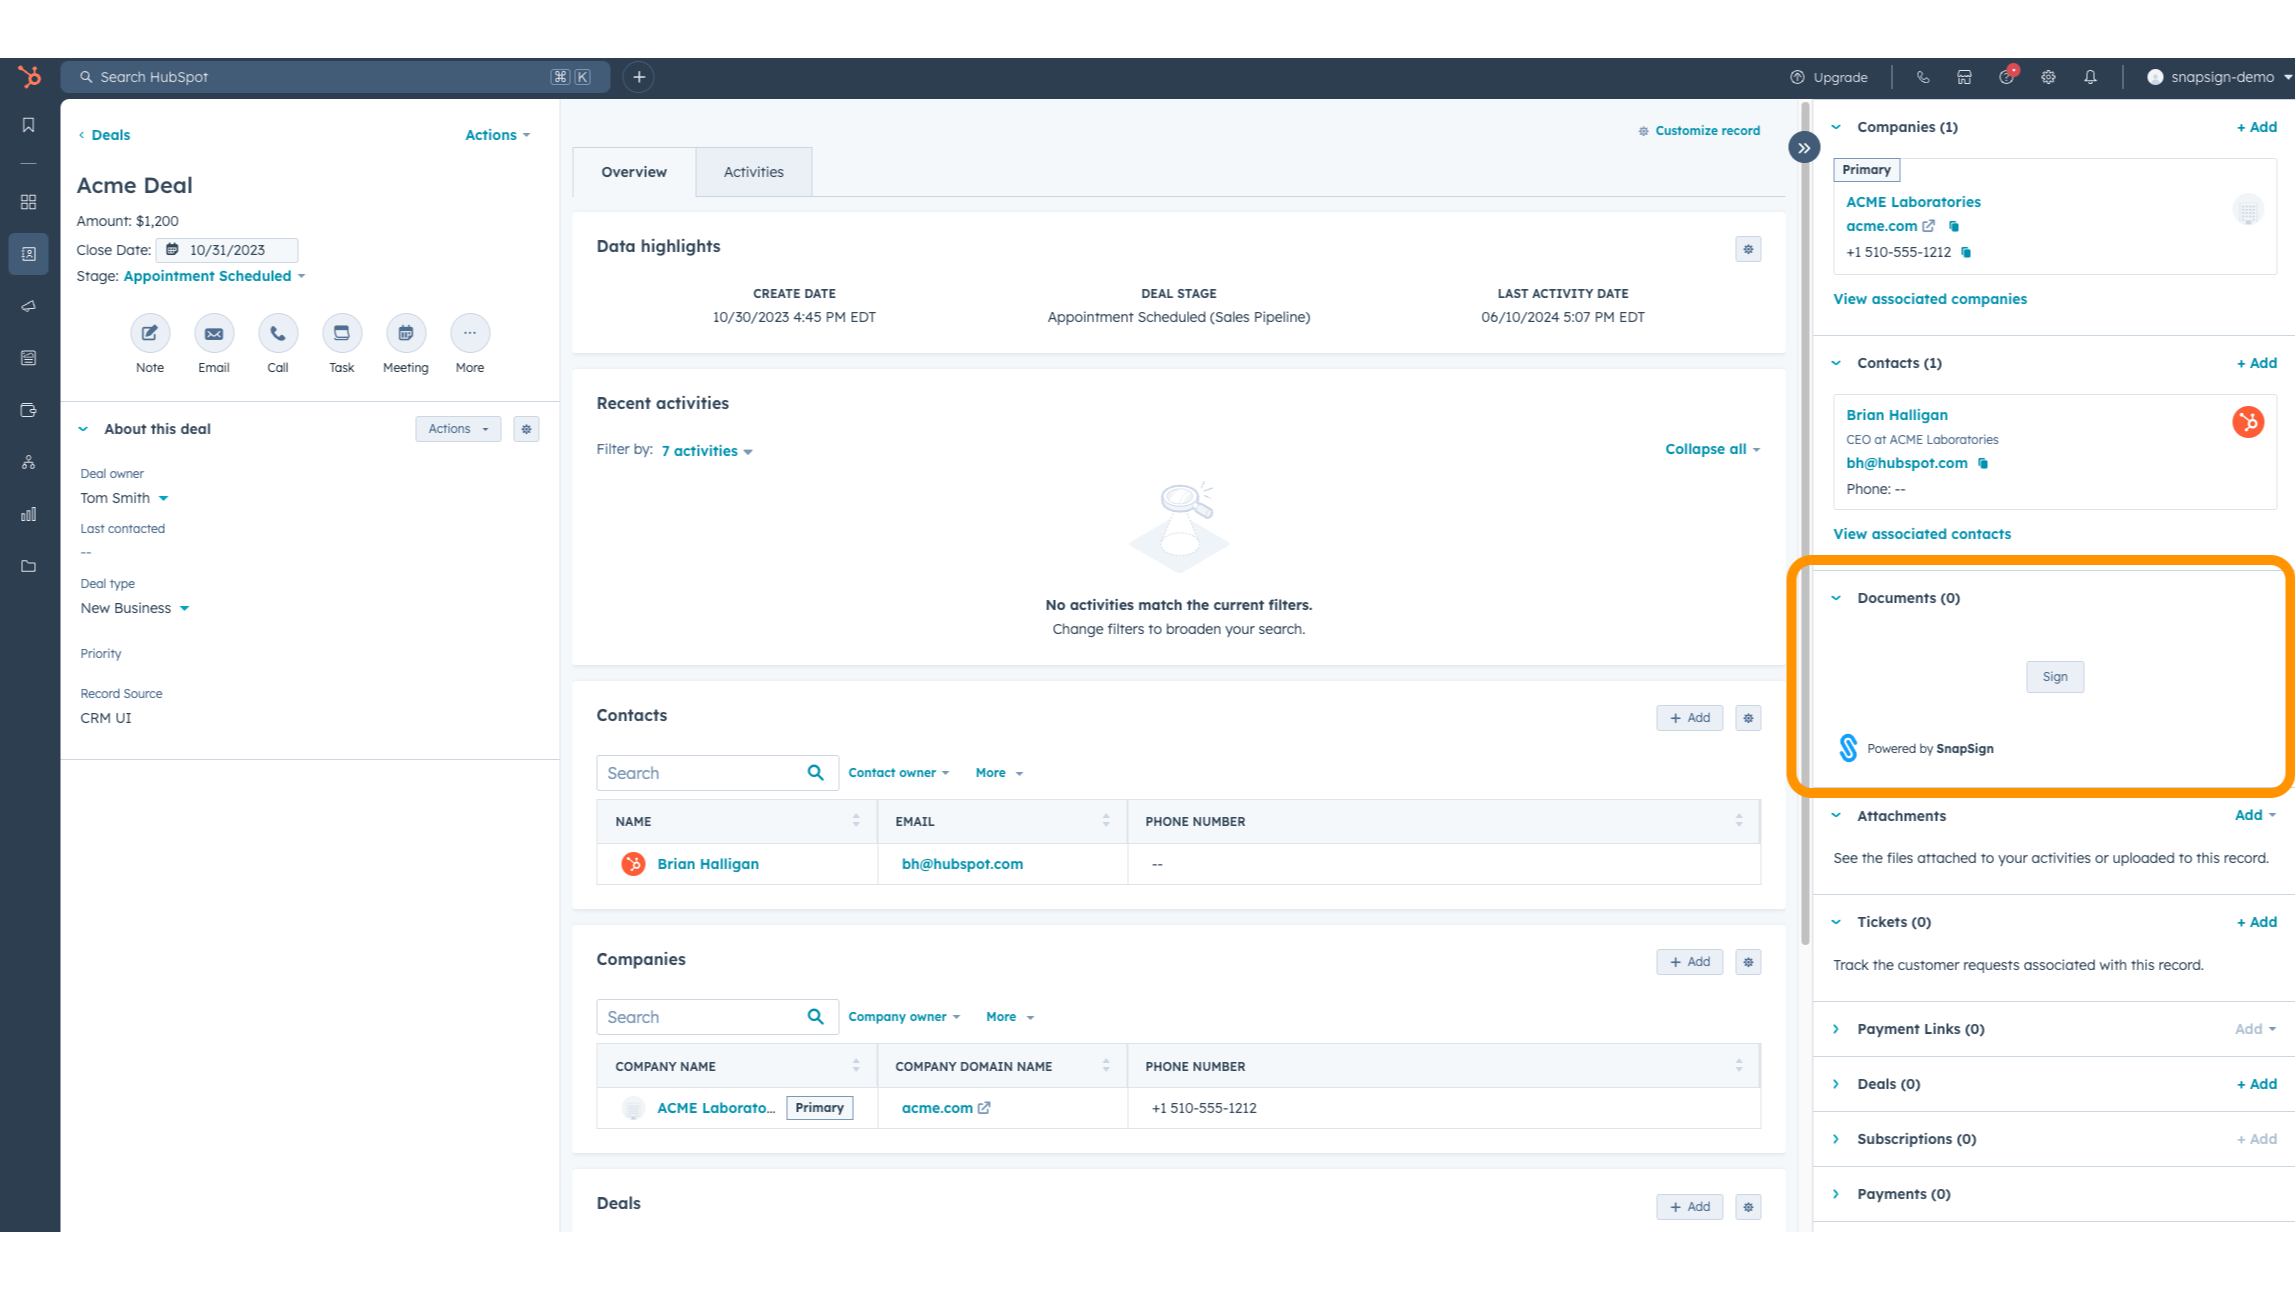Switch to the Activities tab
Viewport: 2295px width, 1291px height.
[754, 172]
